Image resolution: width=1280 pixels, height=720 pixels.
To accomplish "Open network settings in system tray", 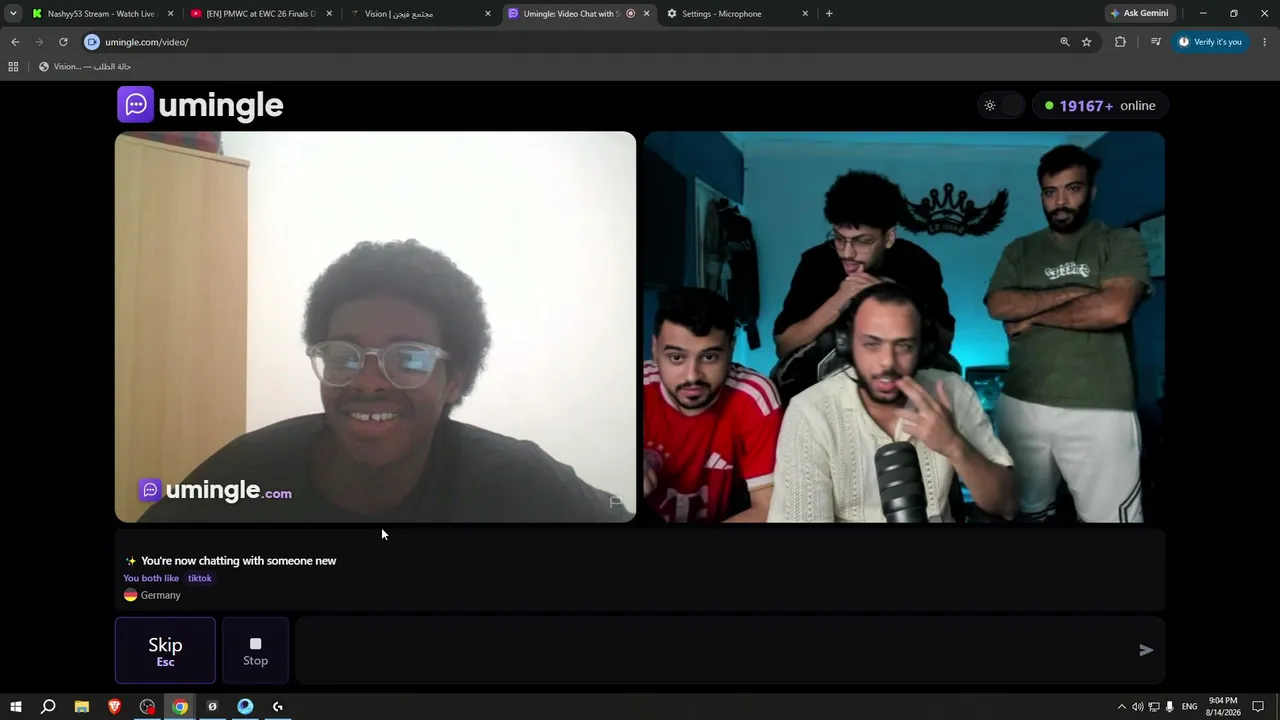I will point(1154,707).
